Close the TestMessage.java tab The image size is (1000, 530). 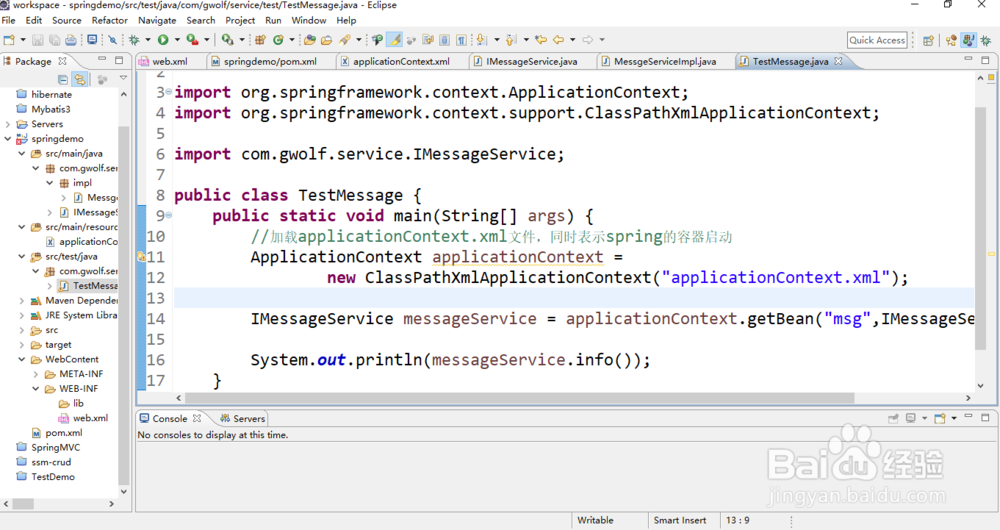coord(838,61)
